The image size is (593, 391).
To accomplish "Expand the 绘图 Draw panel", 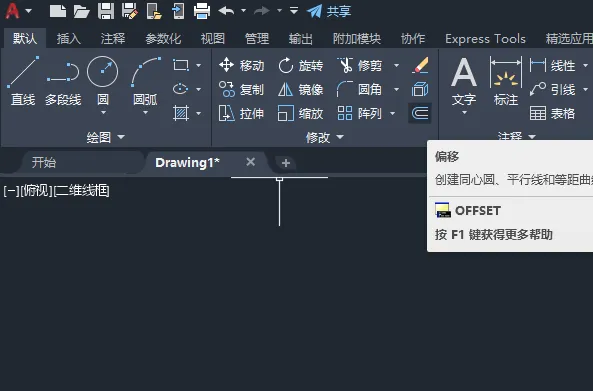I will pos(106,137).
